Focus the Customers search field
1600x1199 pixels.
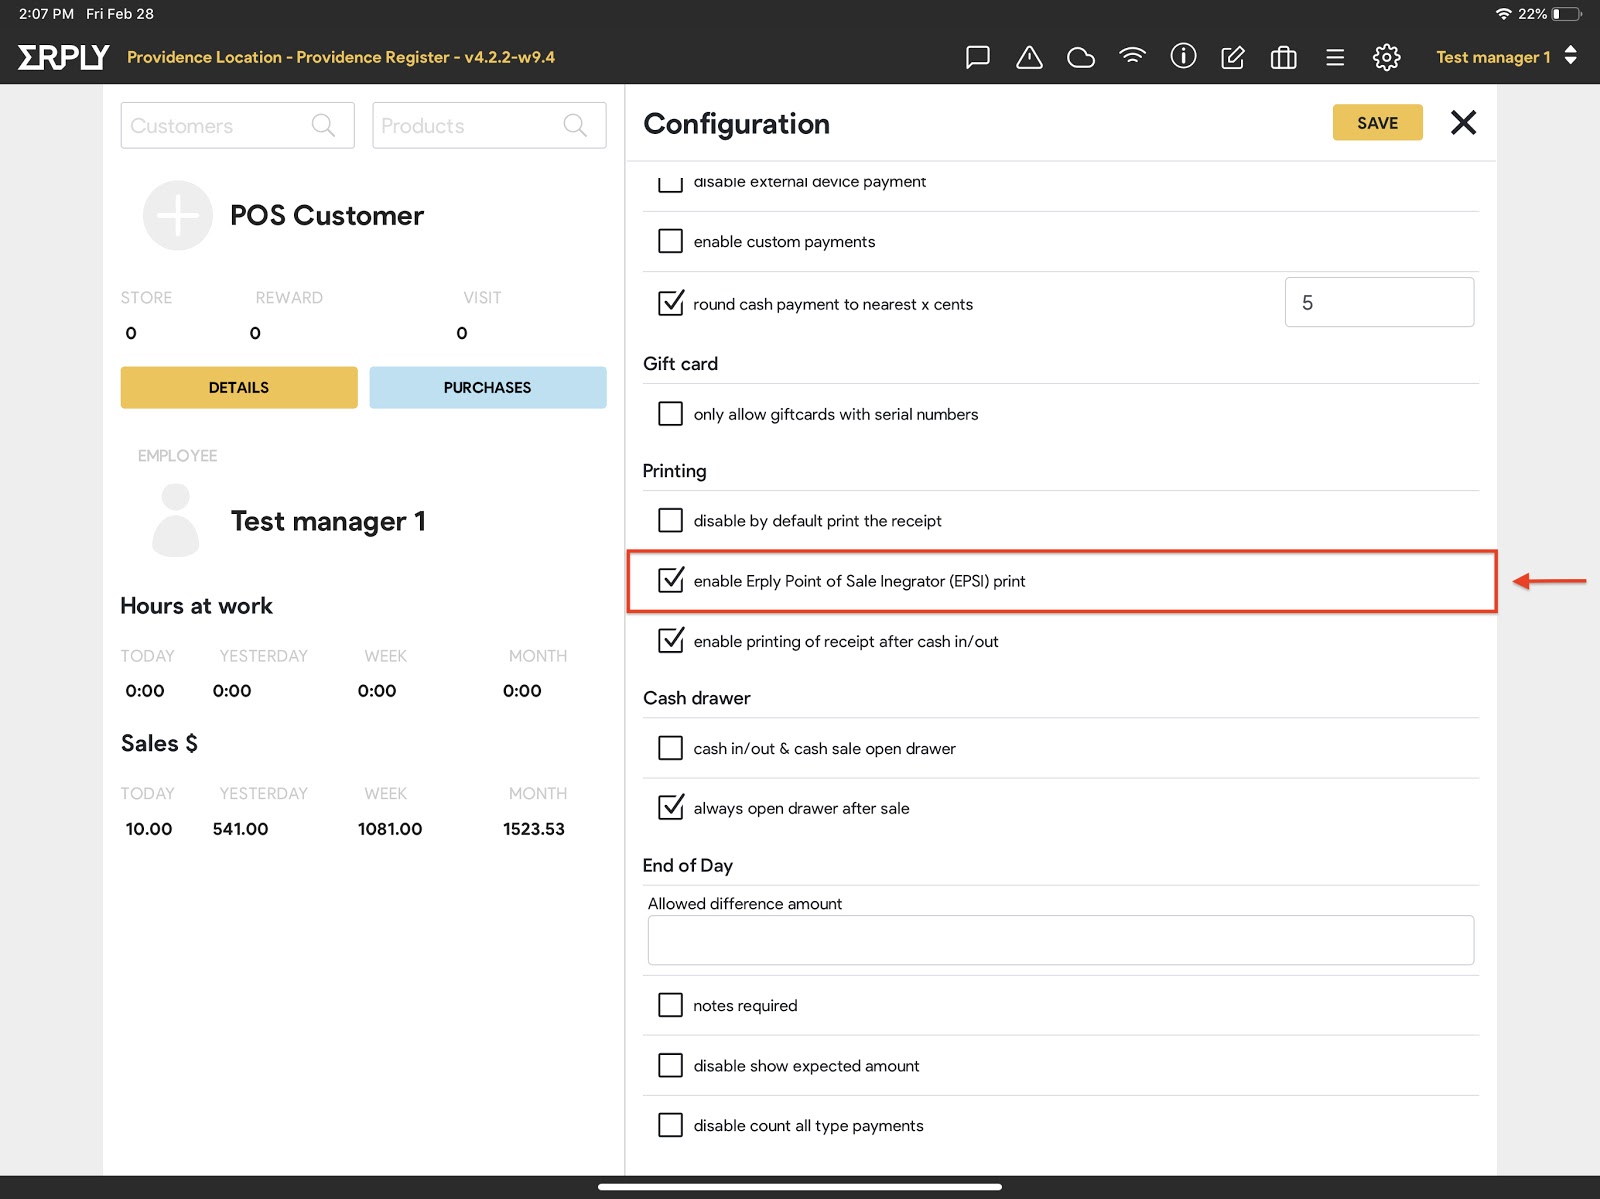point(237,125)
